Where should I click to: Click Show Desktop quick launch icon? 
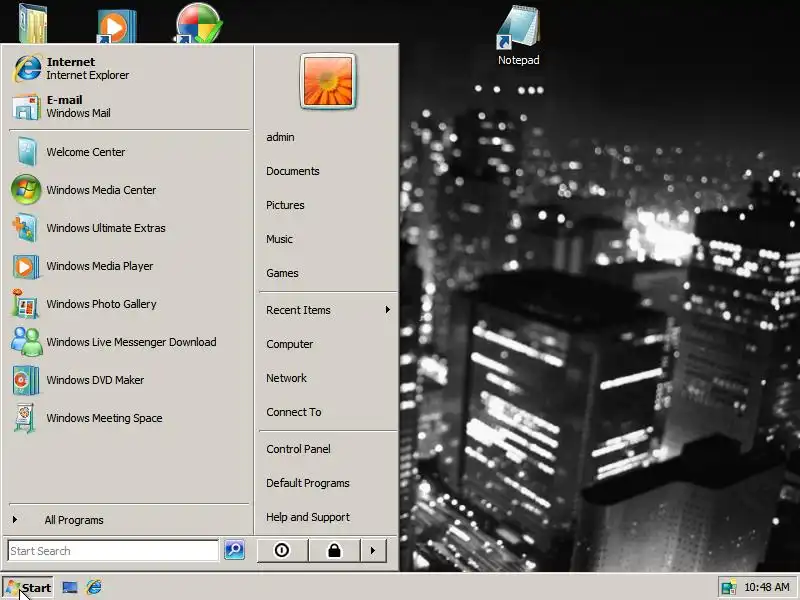(70, 587)
